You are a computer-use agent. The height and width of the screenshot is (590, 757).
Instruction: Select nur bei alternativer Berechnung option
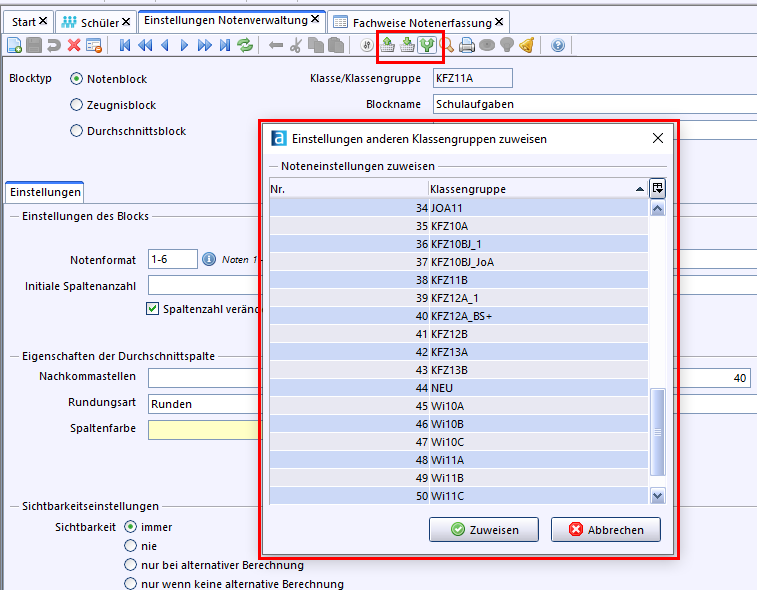pos(130,564)
